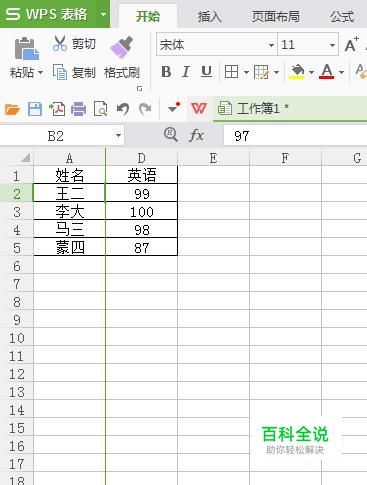The width and height of the screenshot is (367, 485).
Task: Click cell containing 马三
Action: (69, 229)
